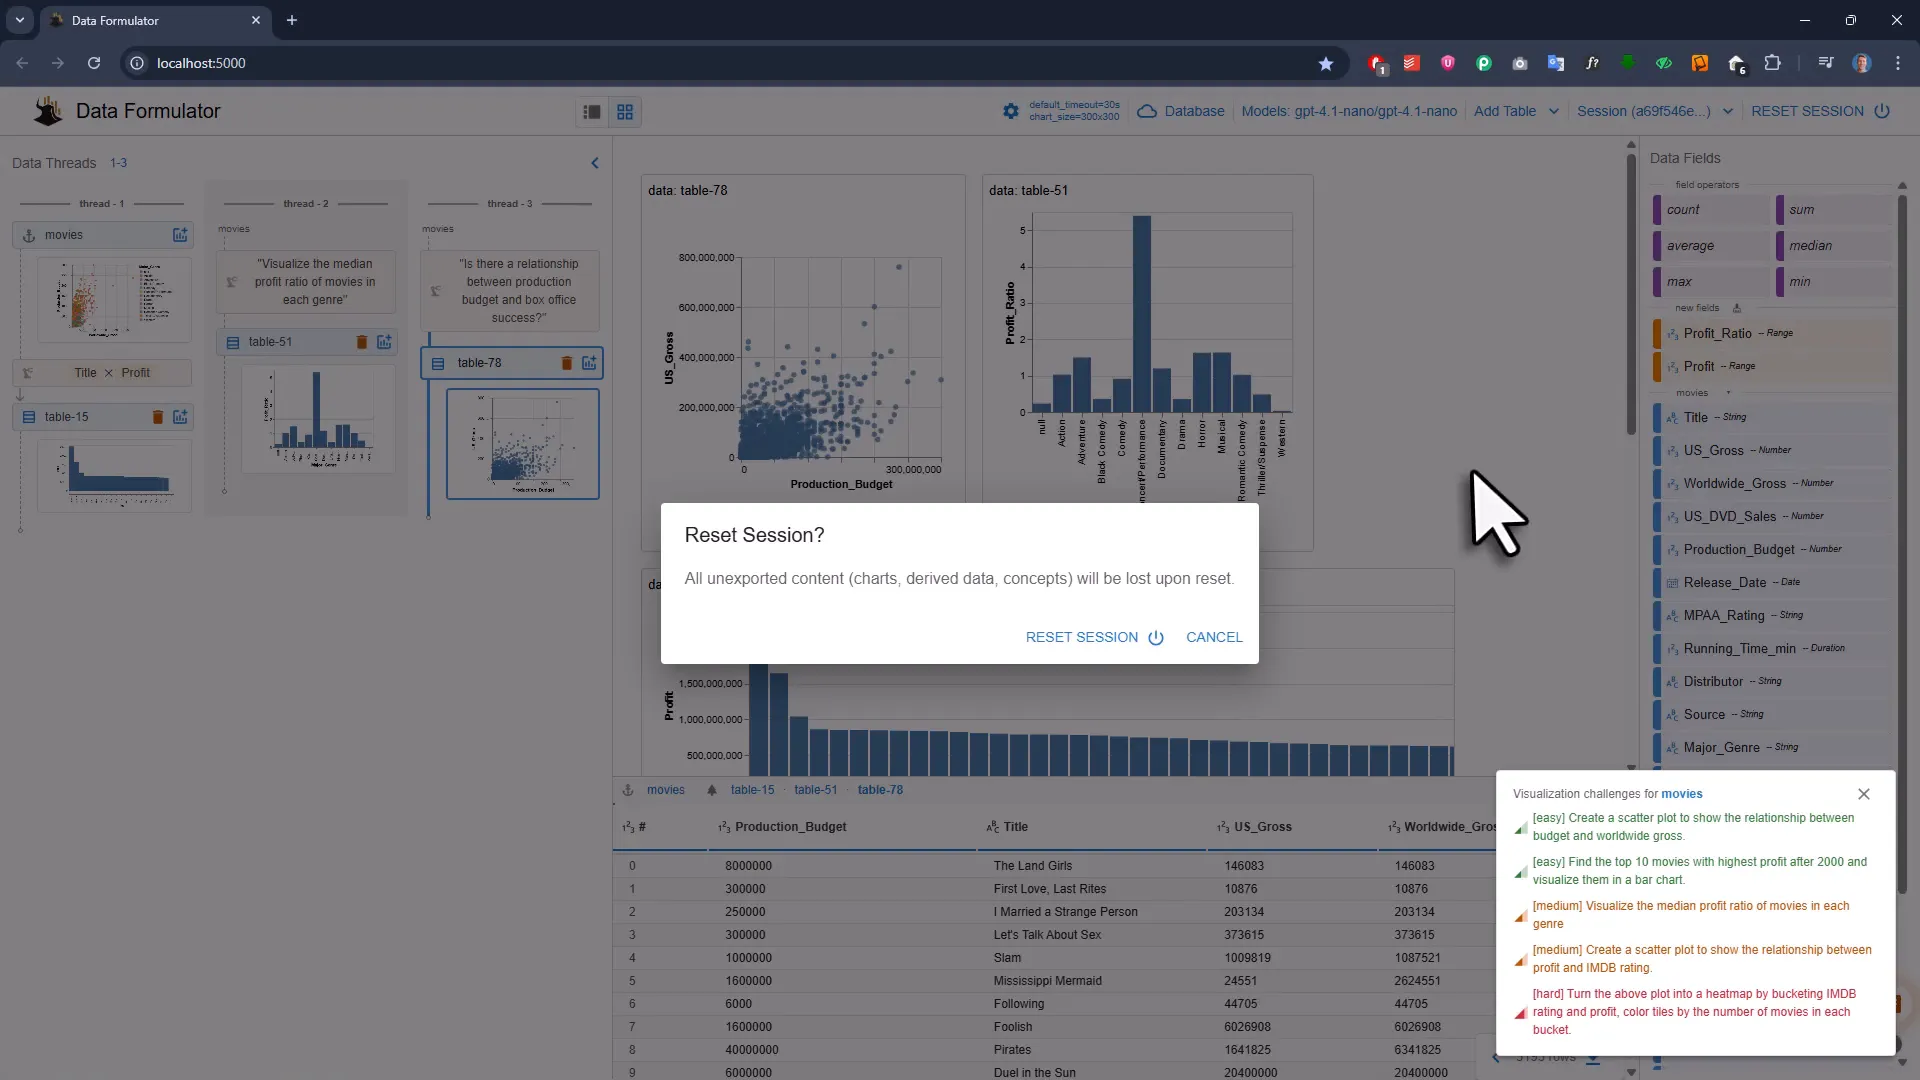Open browser extensions puzzle icon
The height and width of the screenshot is (1080, 1920).
coord(1772,63)
